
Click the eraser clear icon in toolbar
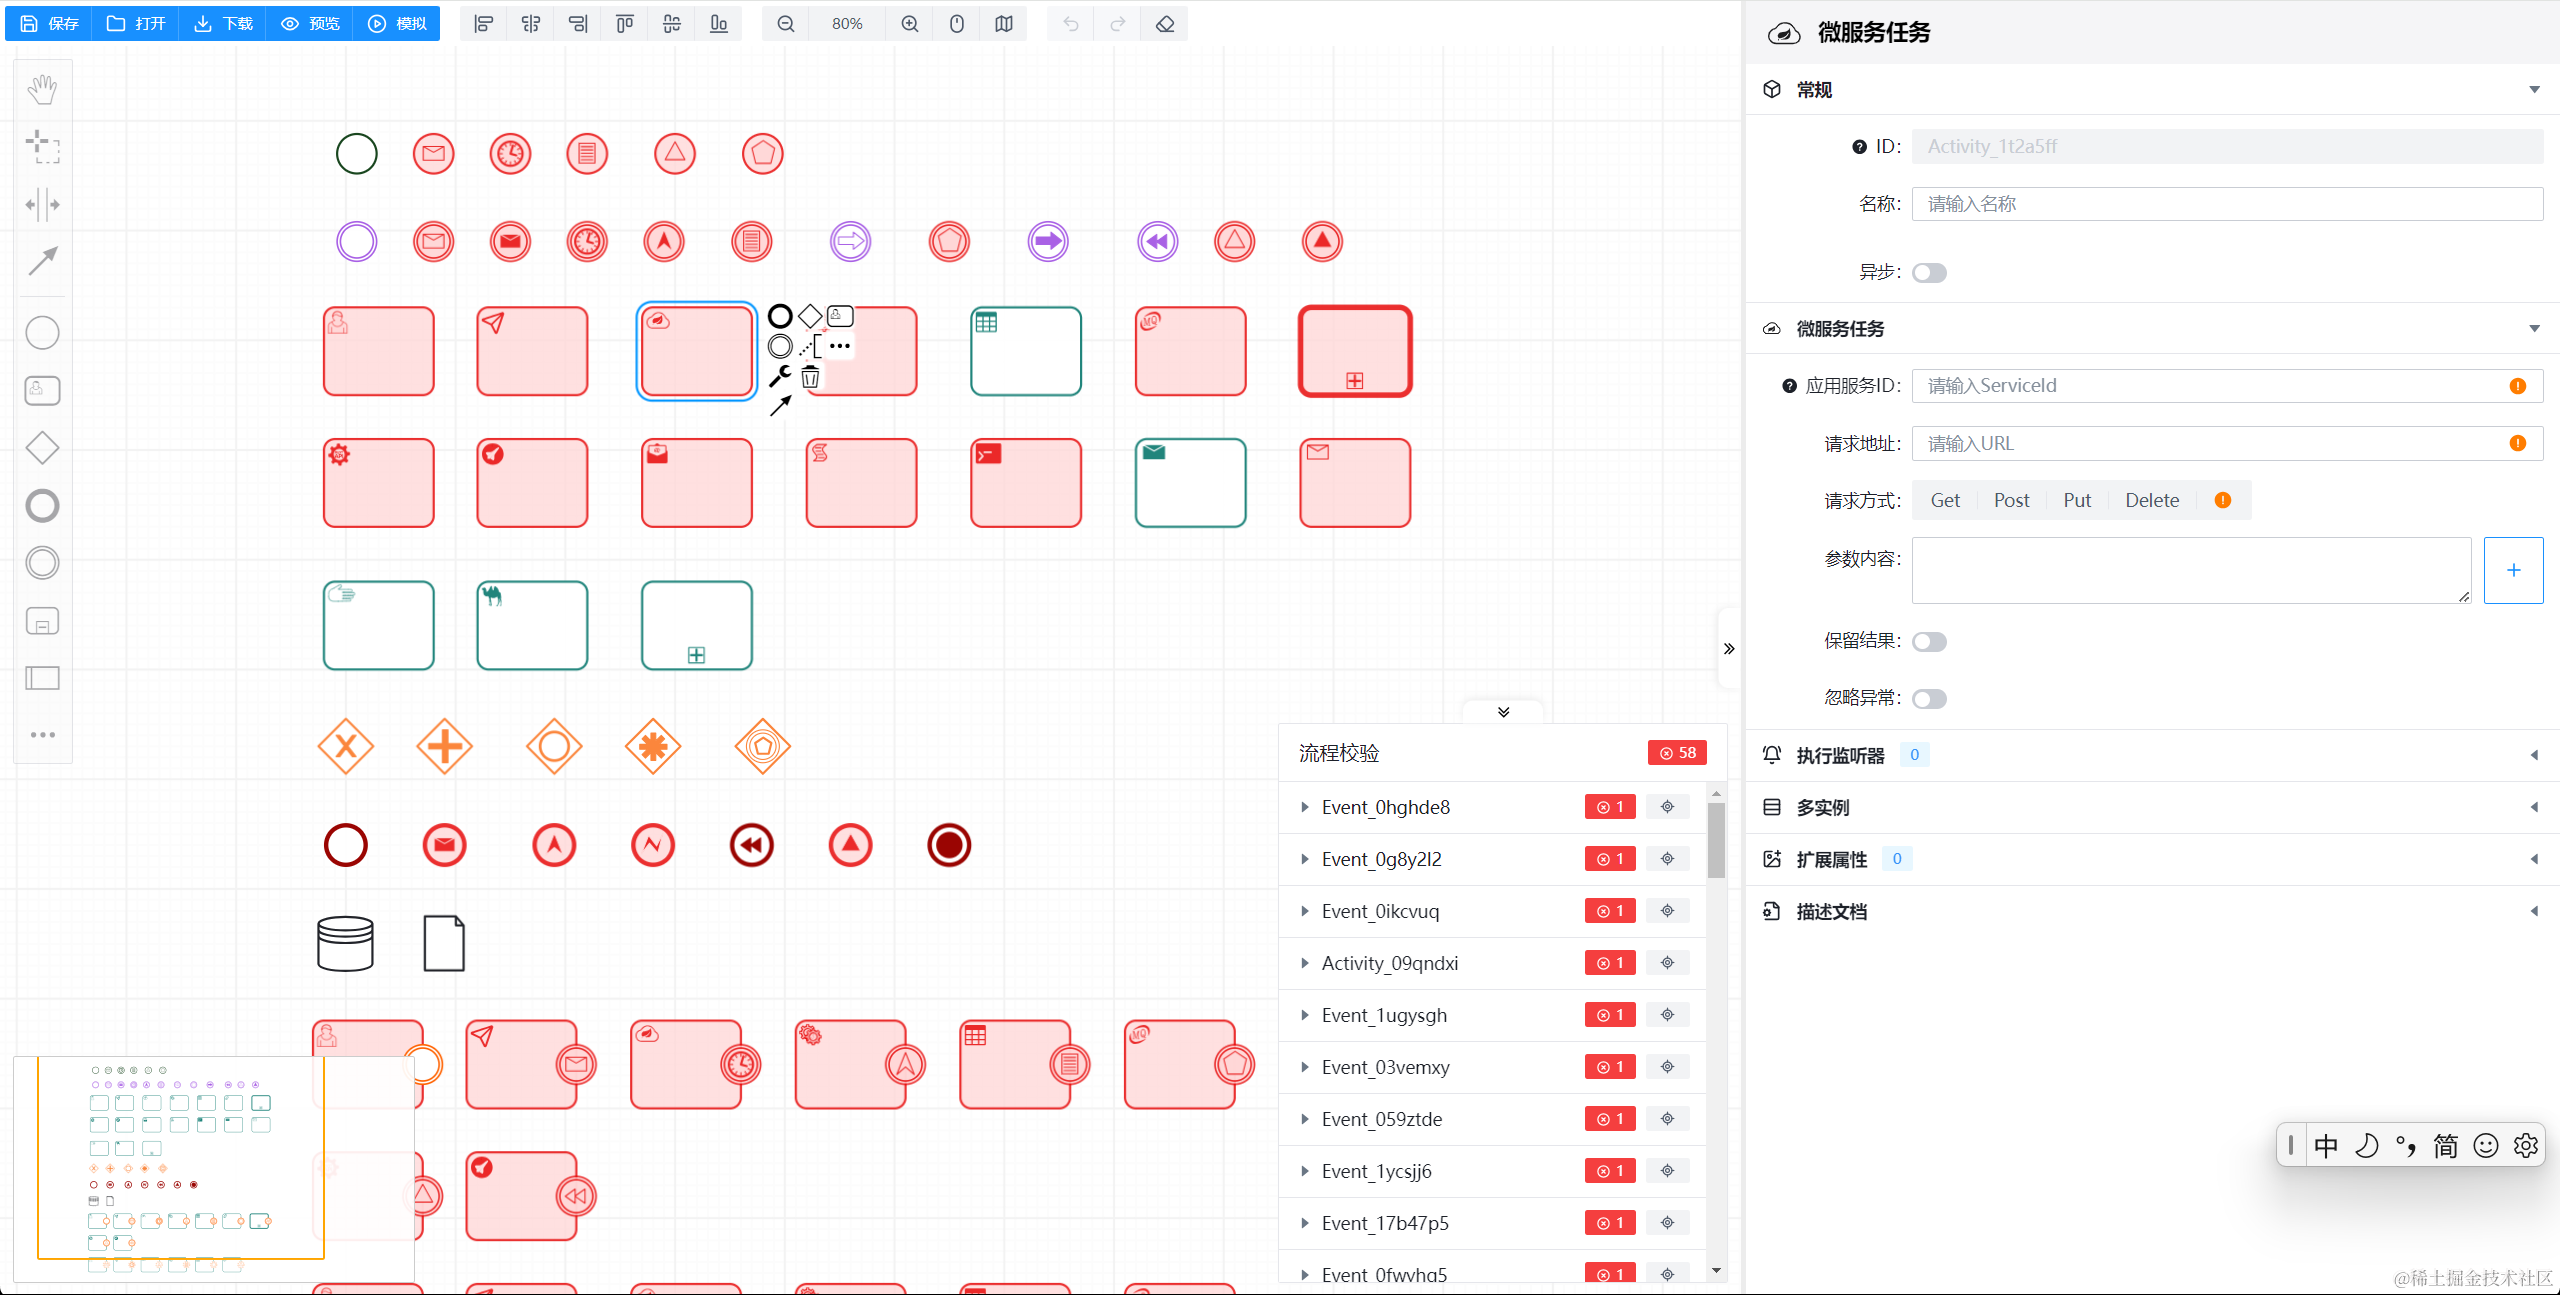[x=1165, y=24]
